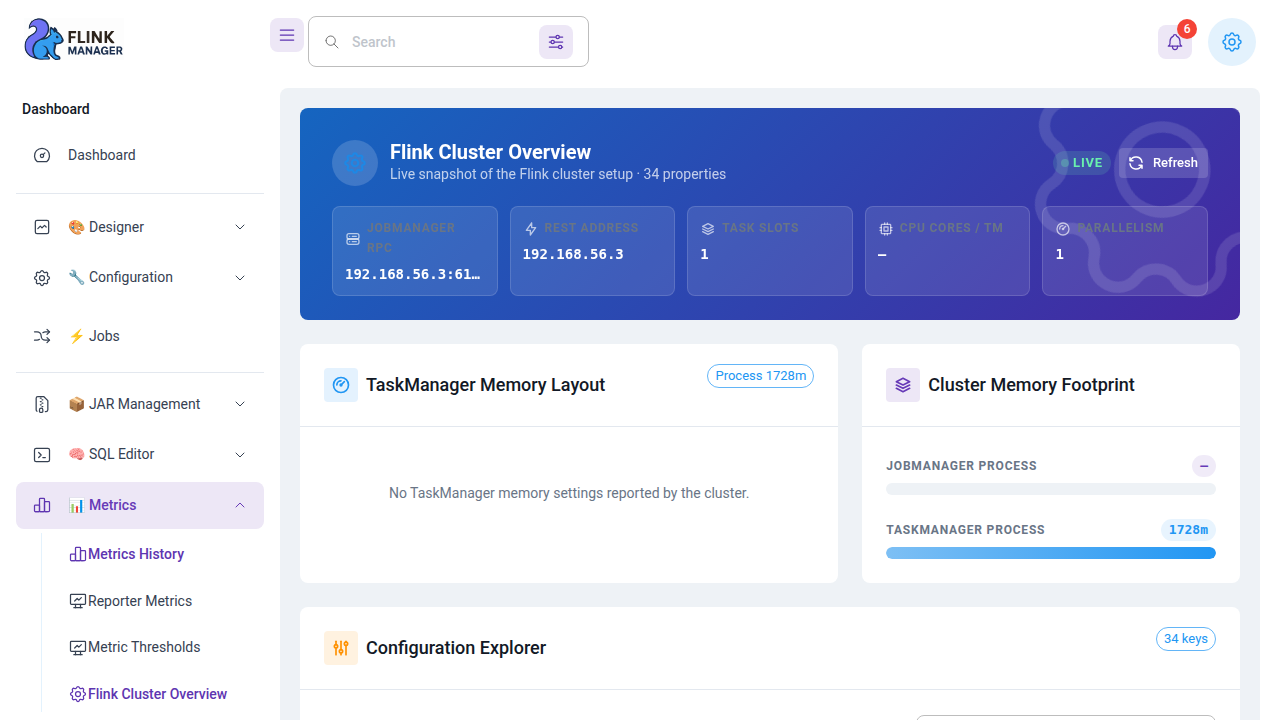Click the Jobs shuffle icon in sidebar
Viewport: 1280px width, 720px height.
pyautogui.click(x=42, y=336)
